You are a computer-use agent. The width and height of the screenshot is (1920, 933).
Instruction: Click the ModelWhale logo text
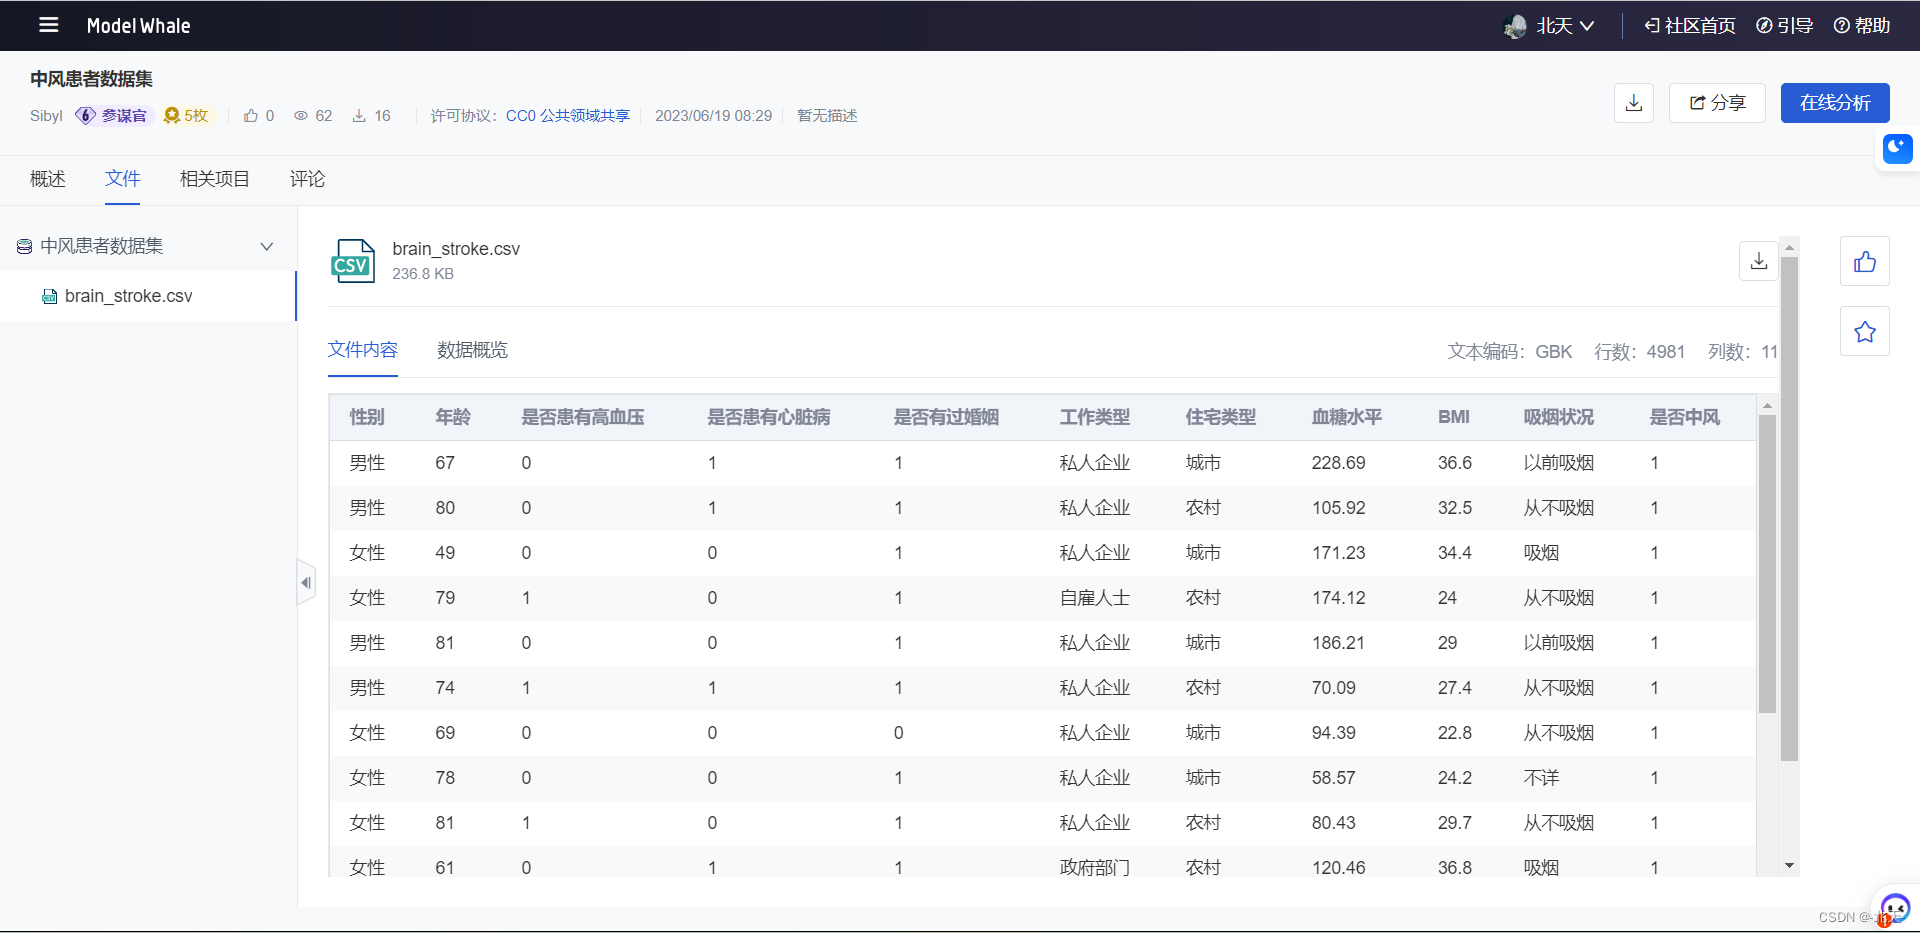pos(138,26)
